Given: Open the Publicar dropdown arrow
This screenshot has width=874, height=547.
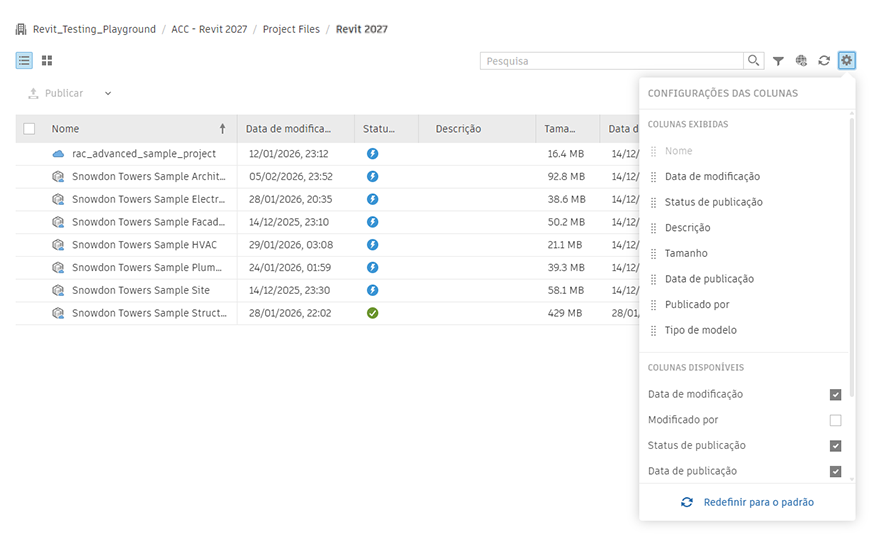Looking at the screenshot, I should click(108, 93).
